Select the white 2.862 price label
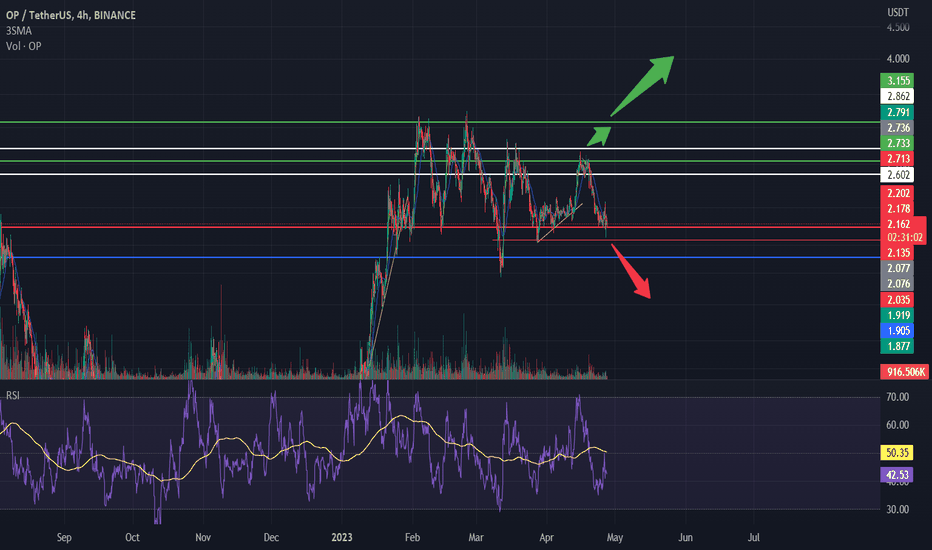 coord(898,96)
